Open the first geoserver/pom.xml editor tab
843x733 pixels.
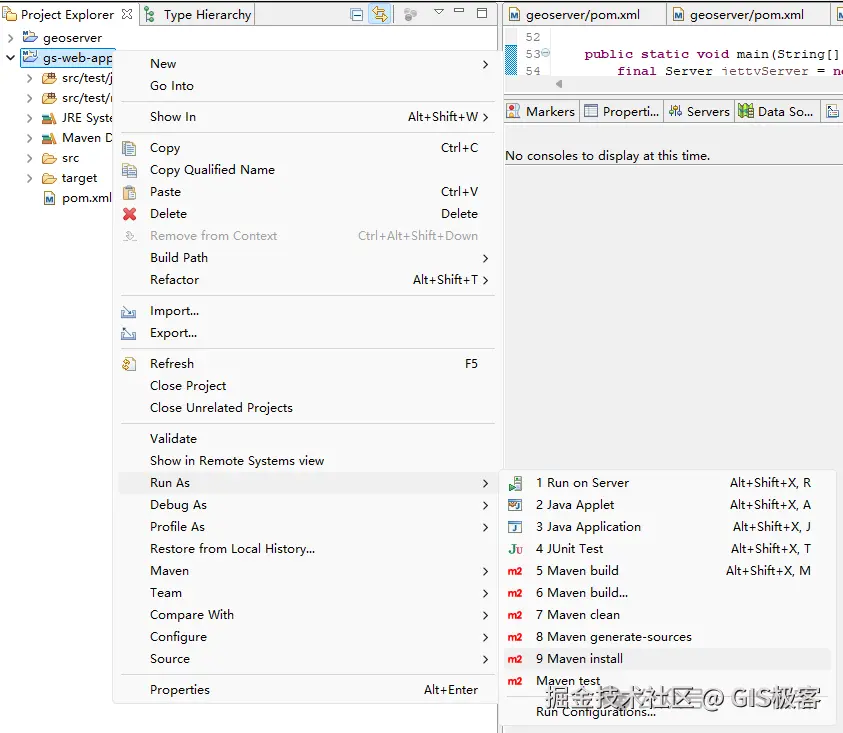[x=584, y=15]
